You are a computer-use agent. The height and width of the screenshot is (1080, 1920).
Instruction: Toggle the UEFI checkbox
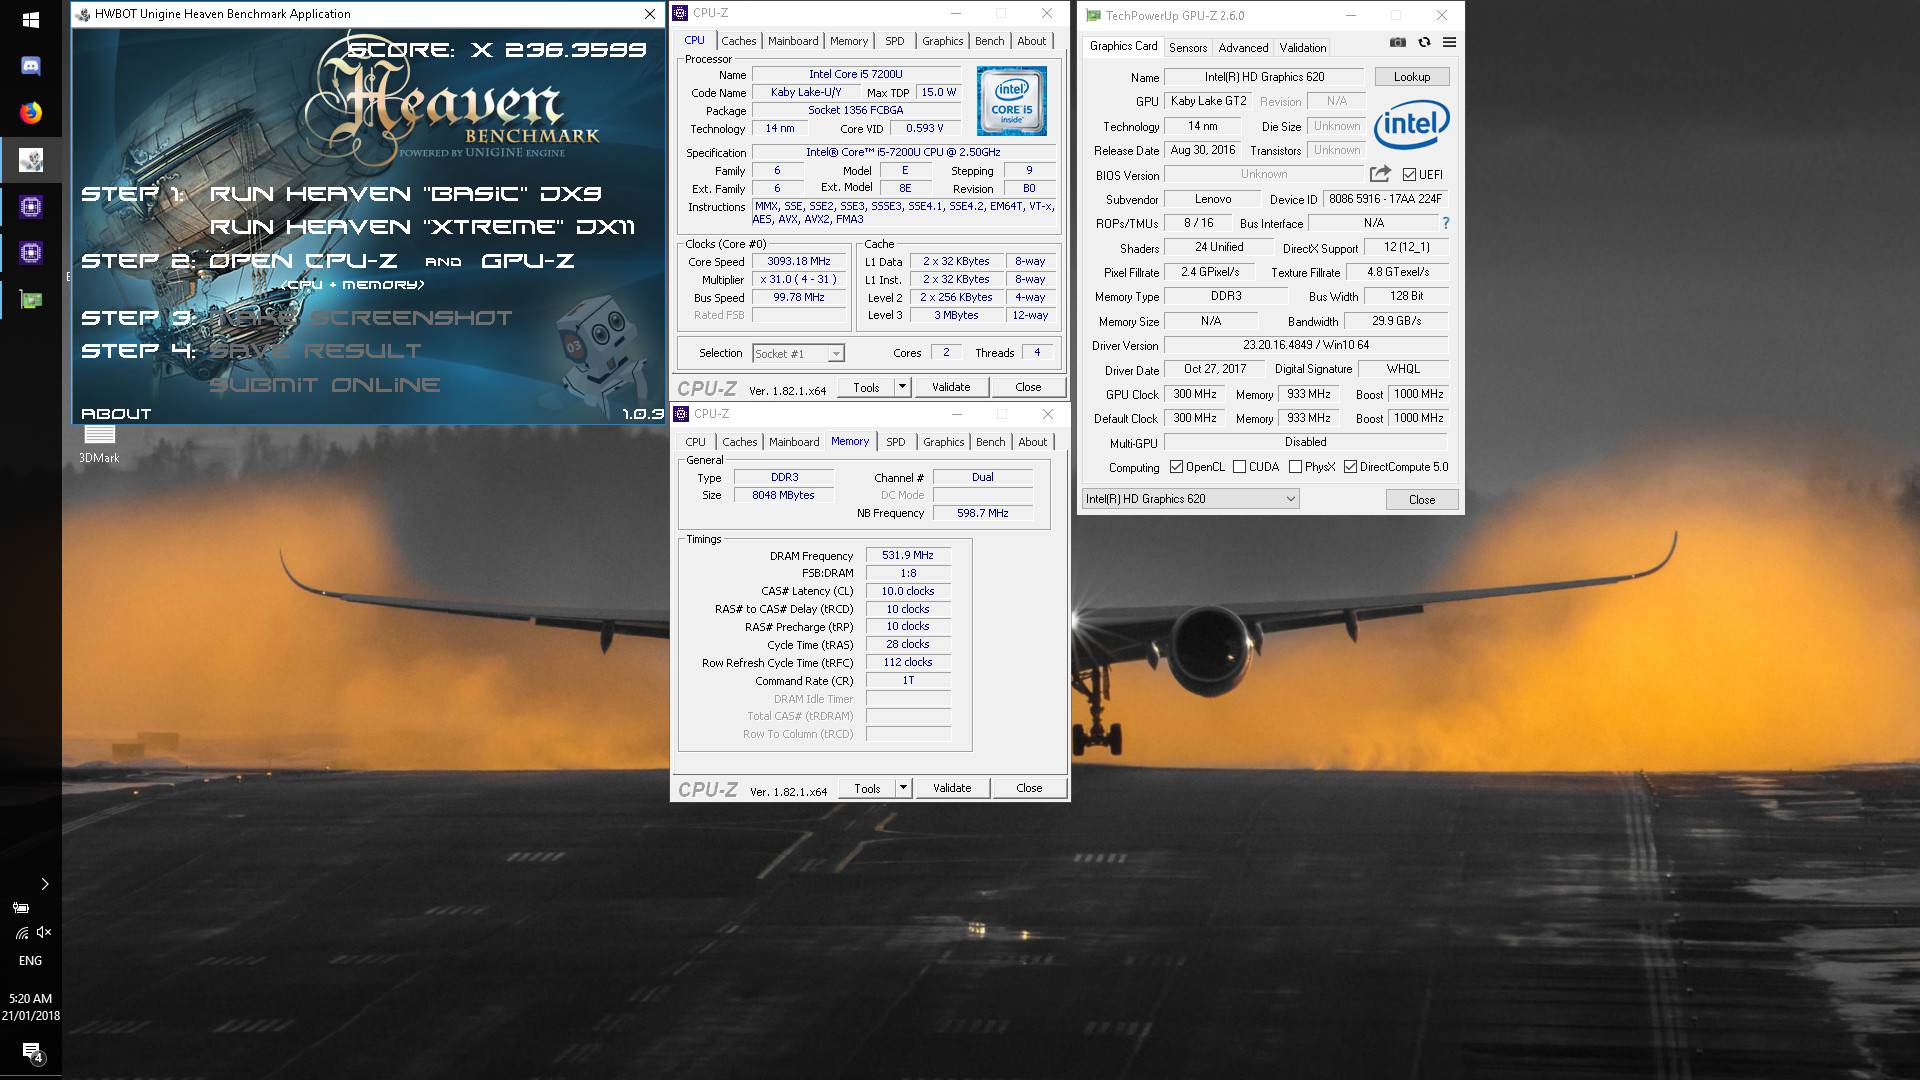(x=1409, y=174)
